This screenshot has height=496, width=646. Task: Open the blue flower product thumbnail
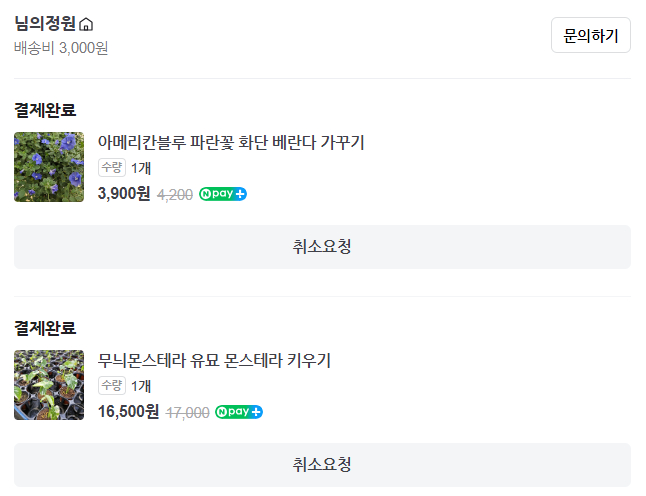[49, 167]
